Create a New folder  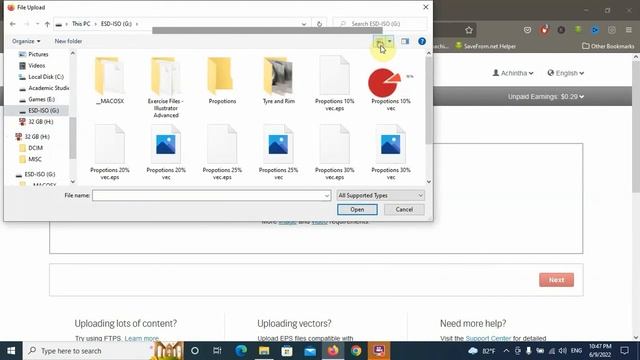(68, 41)
